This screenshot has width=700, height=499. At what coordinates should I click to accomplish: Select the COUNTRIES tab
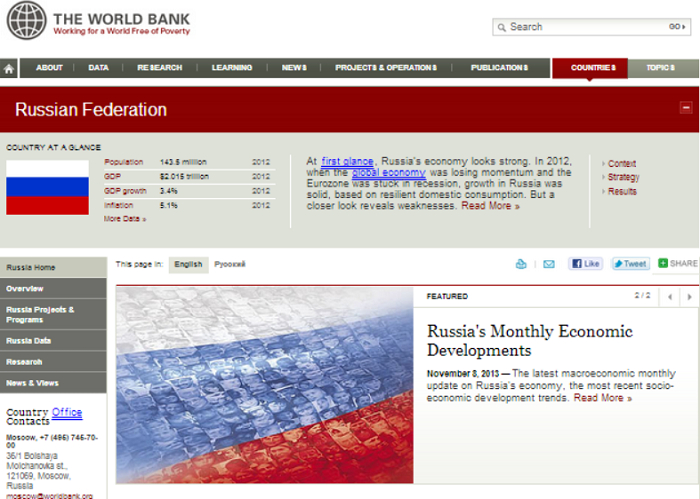[x=590, y=68]
